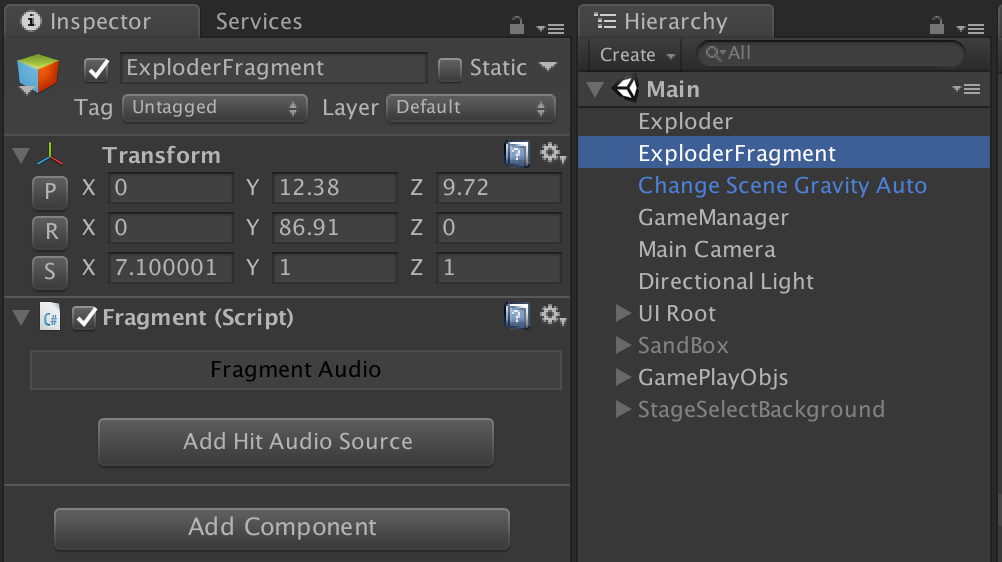Click the Add Hit Audio Source button

pos(296,442)
